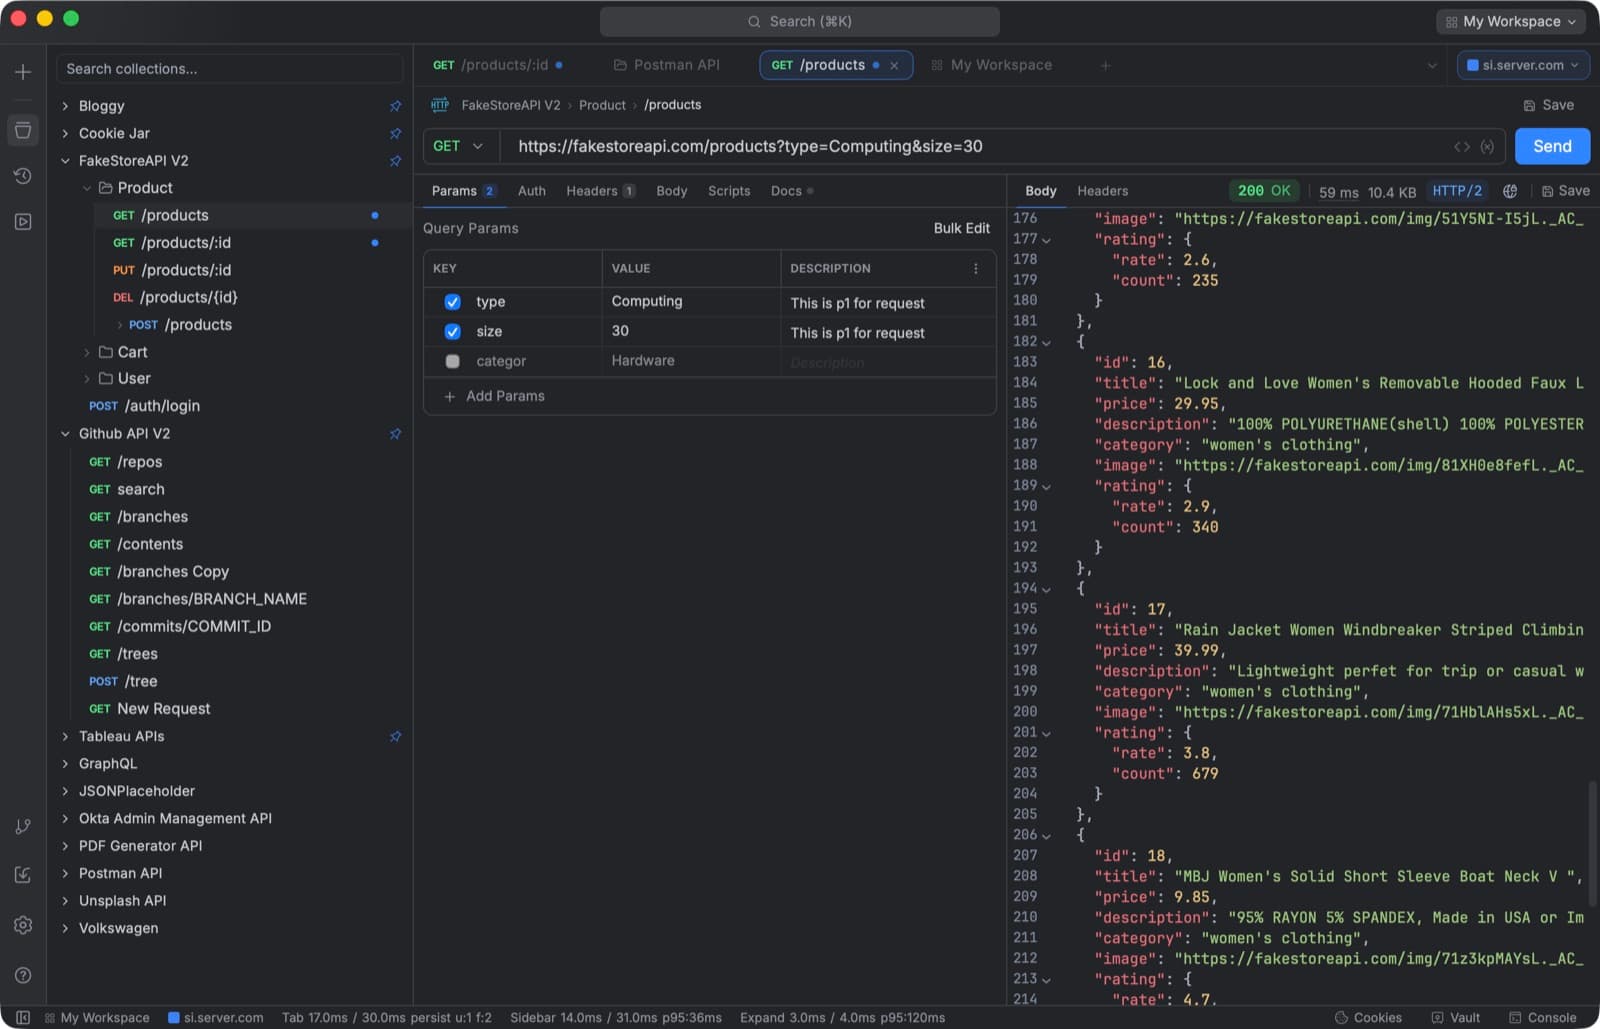Open the code snippet icon in URL bar

[x=1462, y=147]
